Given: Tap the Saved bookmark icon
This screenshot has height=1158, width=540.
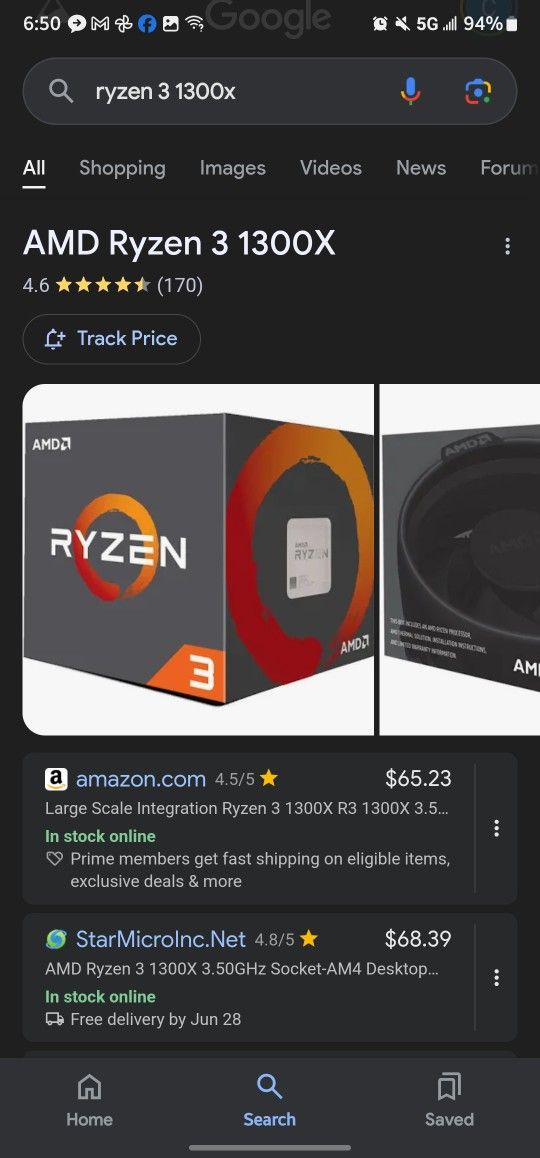Looking at the screenshot, I should pos(449,1086).
